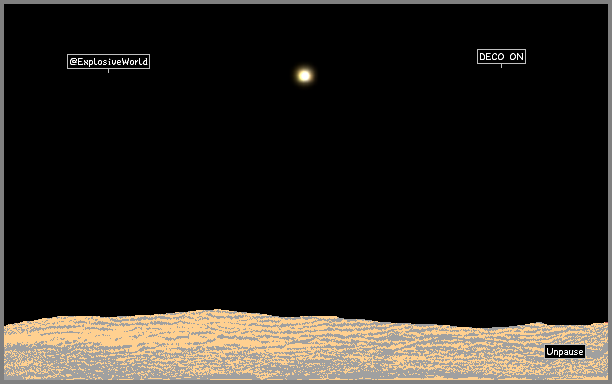This screenshot has height=384, width=612.
Task: Click the word "DECO" in the sign
Action: coord(491,57)
